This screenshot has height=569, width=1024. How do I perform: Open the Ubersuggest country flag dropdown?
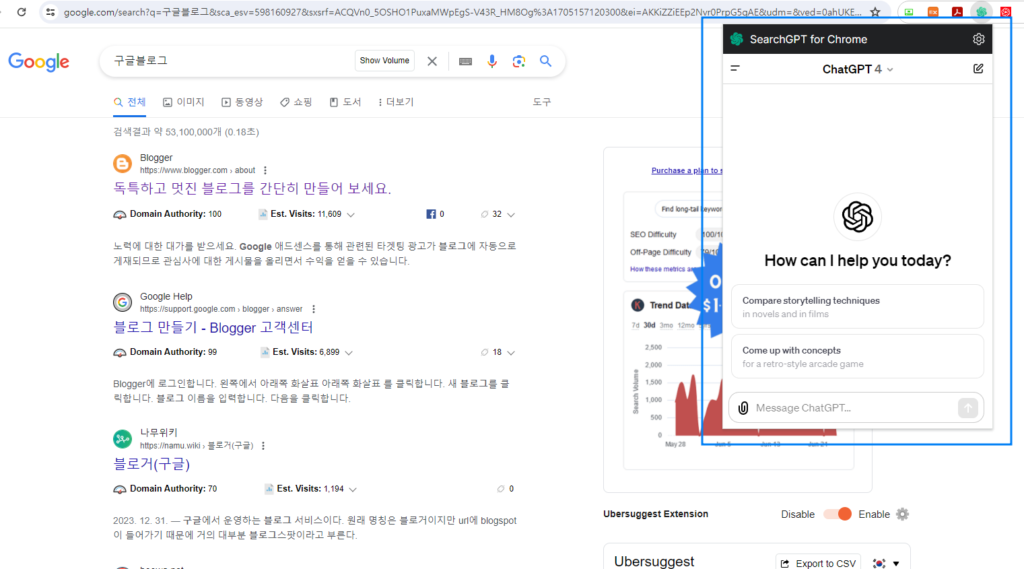click(886, 563)
